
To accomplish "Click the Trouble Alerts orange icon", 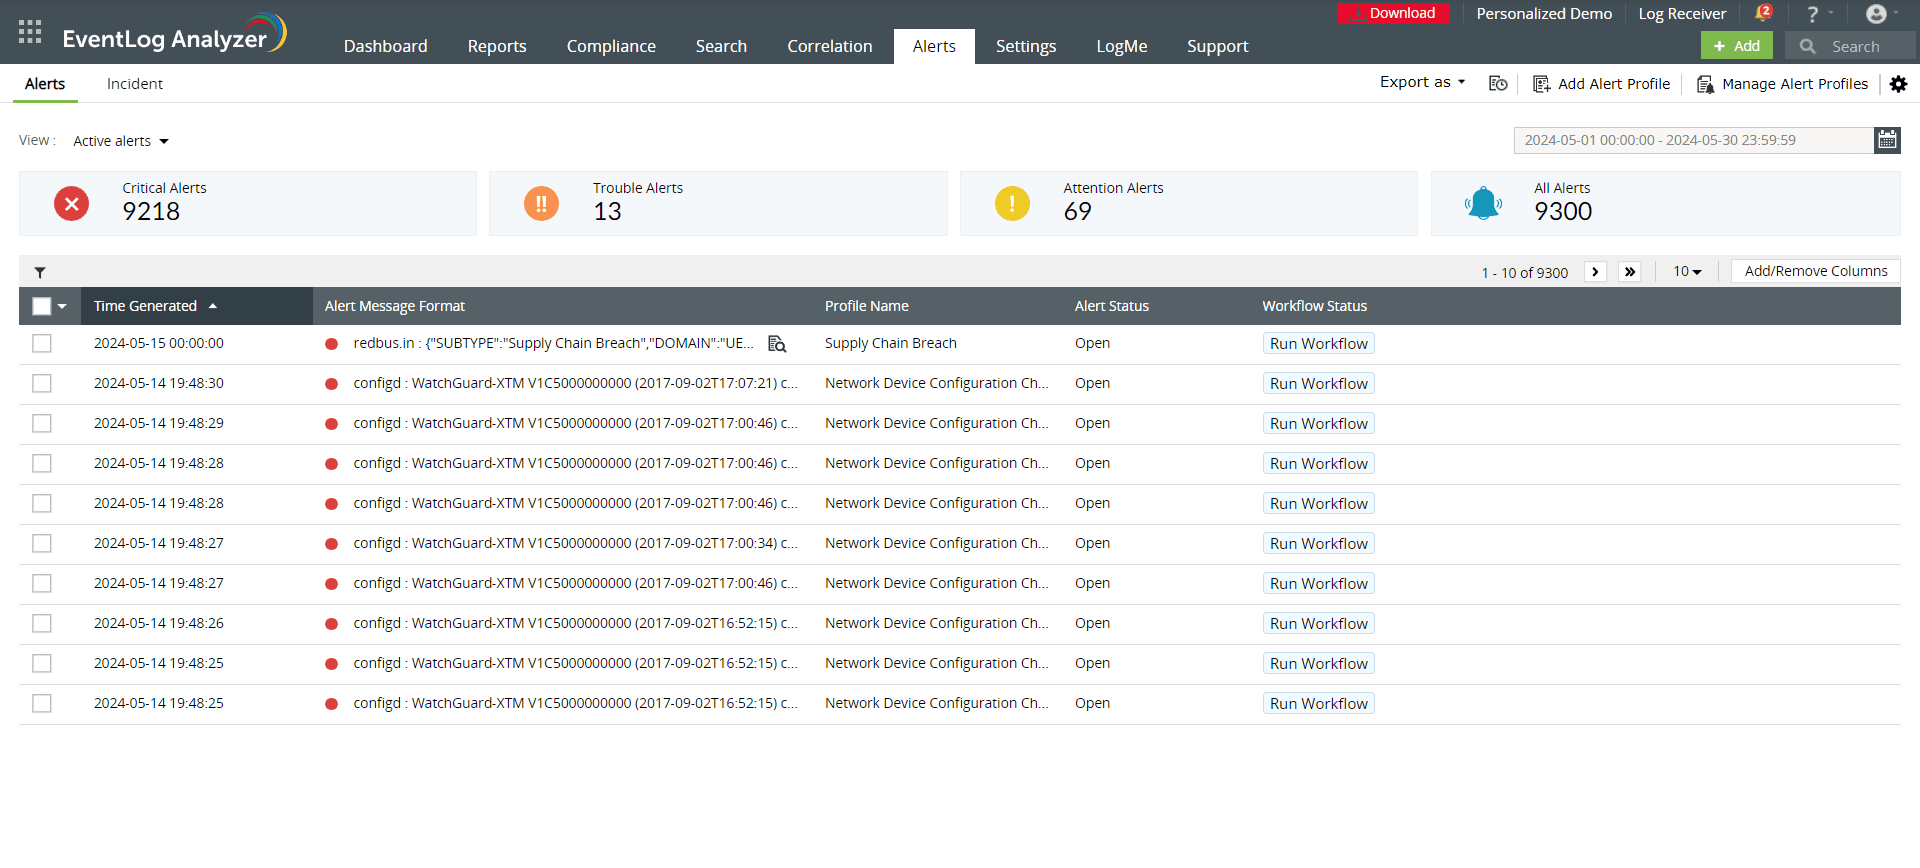I will tap(541, 204).
